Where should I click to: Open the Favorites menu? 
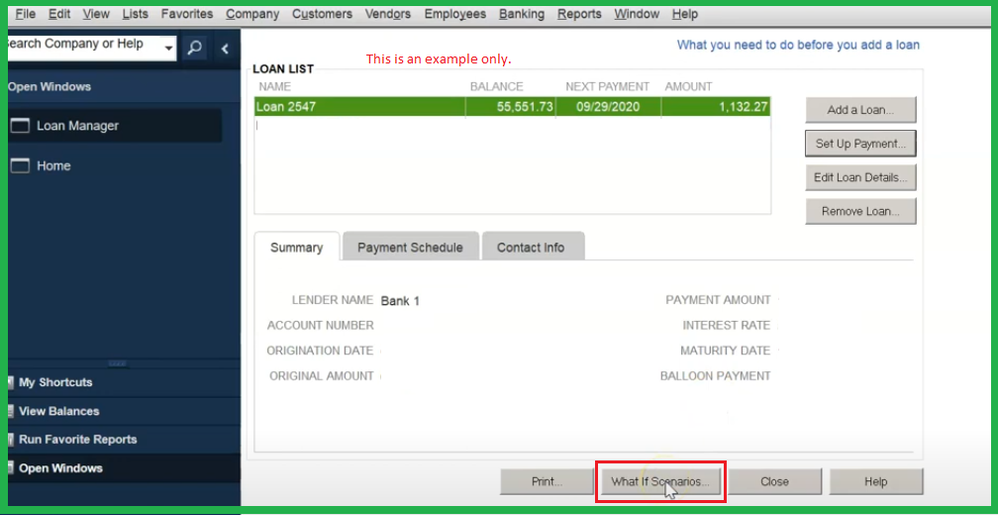click(x=186, y=13)
